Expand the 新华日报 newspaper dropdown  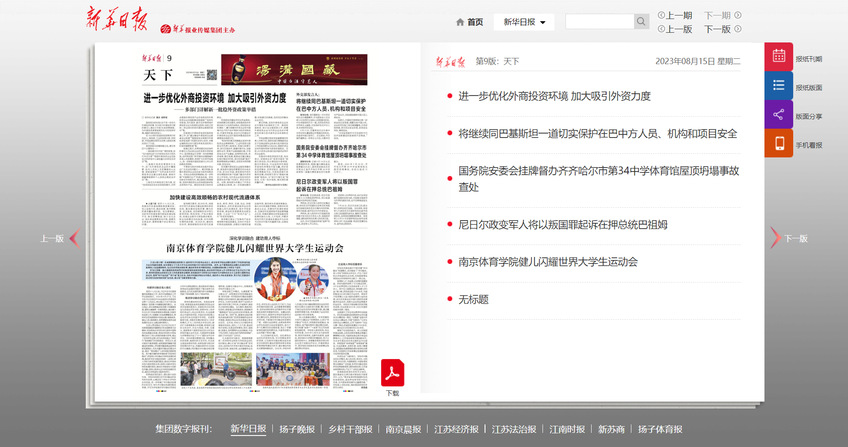[526, 22]
